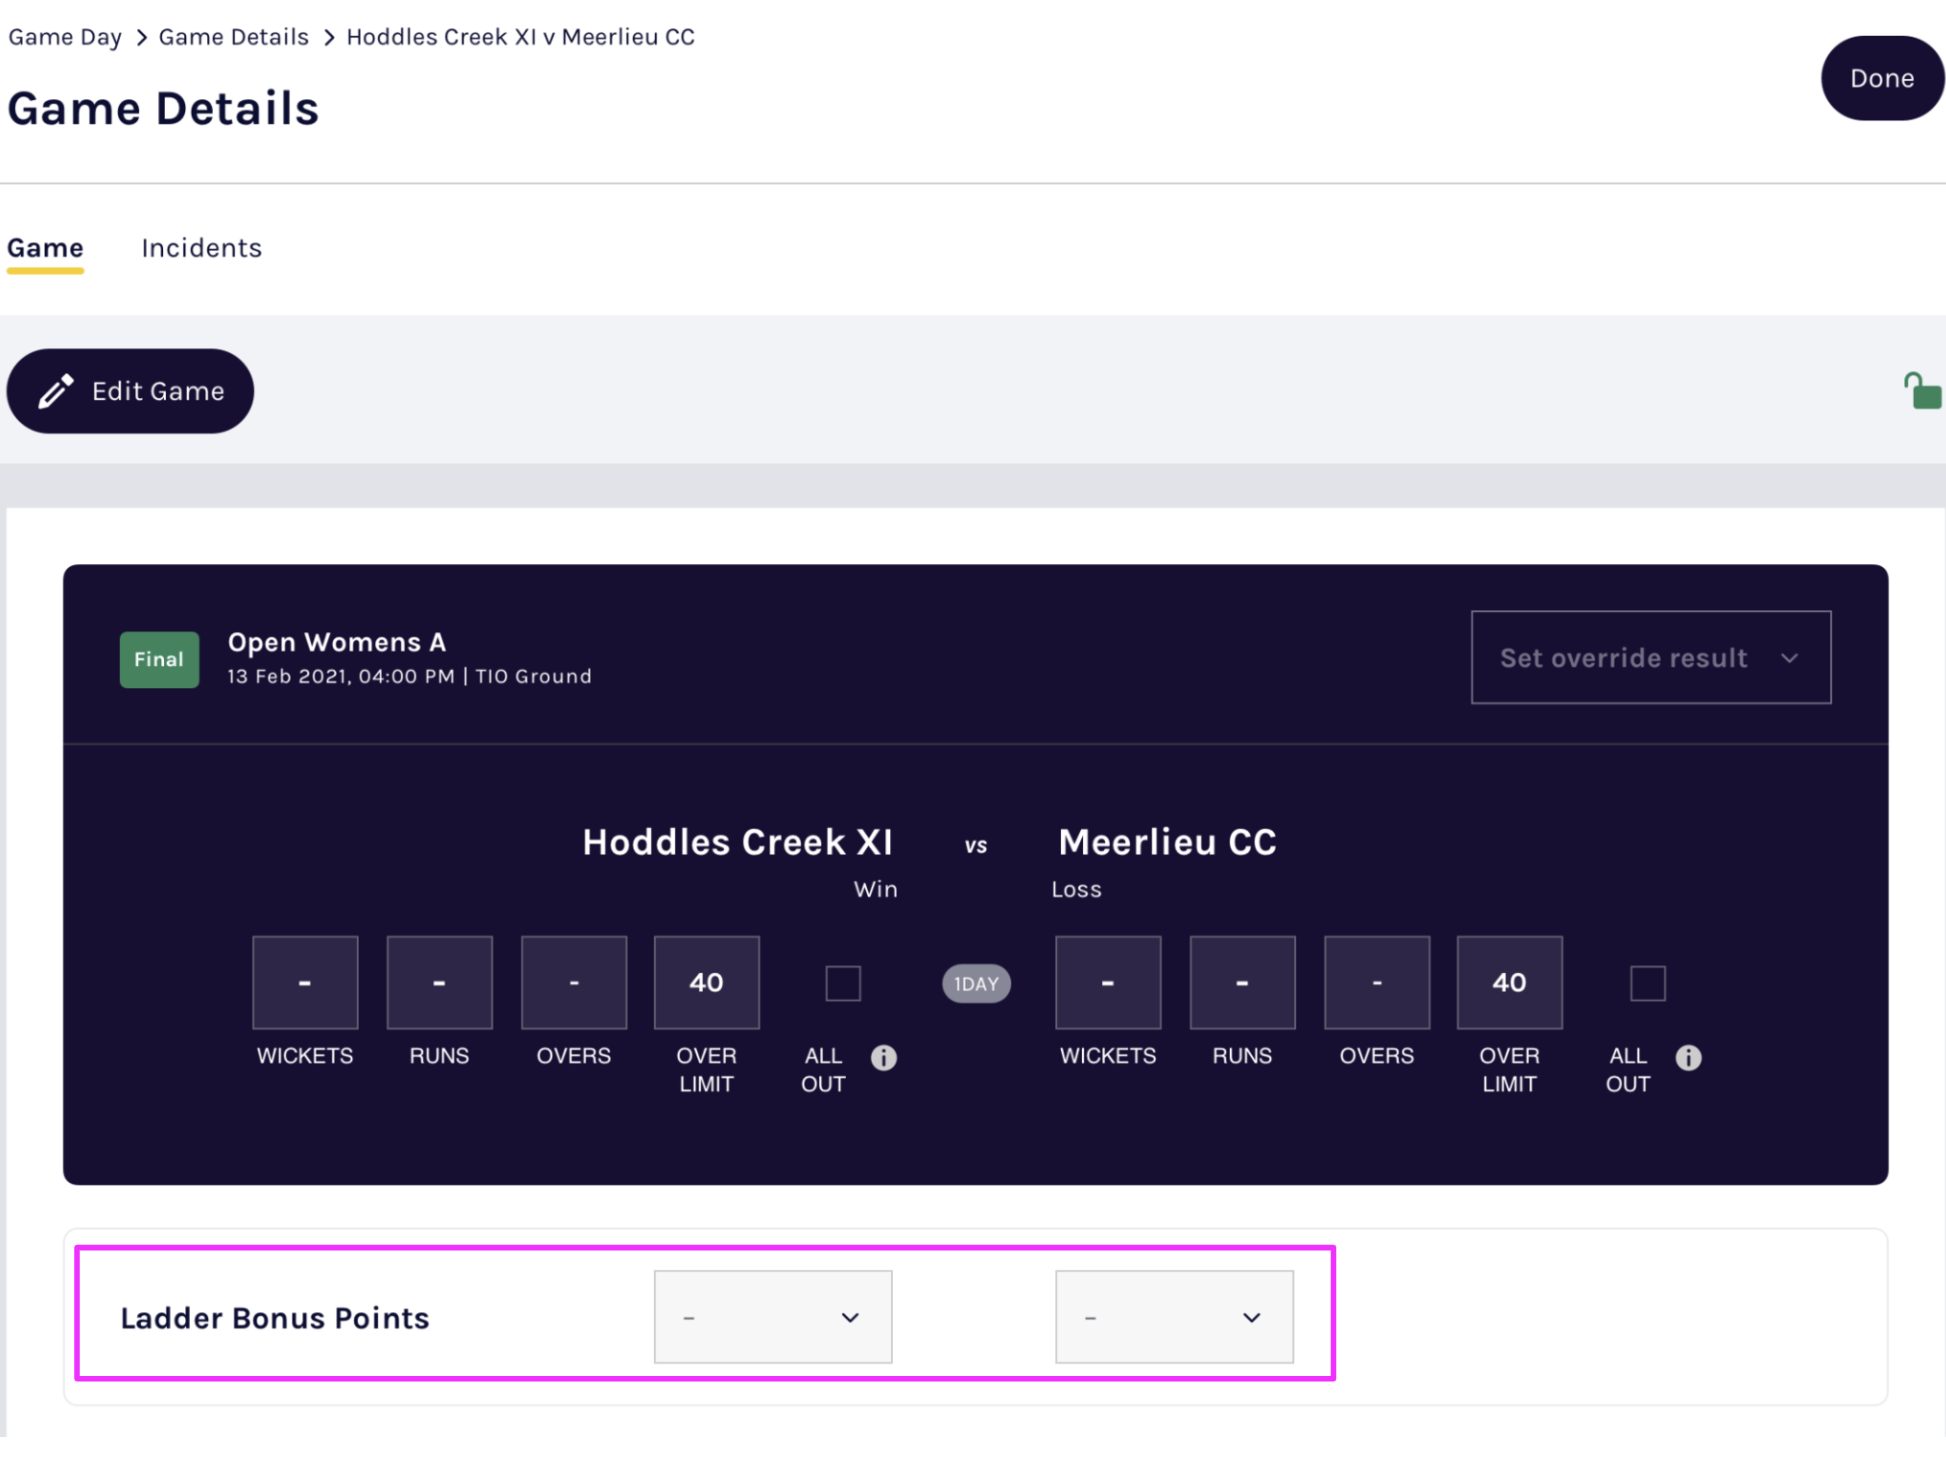Click the green unlock padlock icon
1946x1459 pixels.
tap(1921, 392)
